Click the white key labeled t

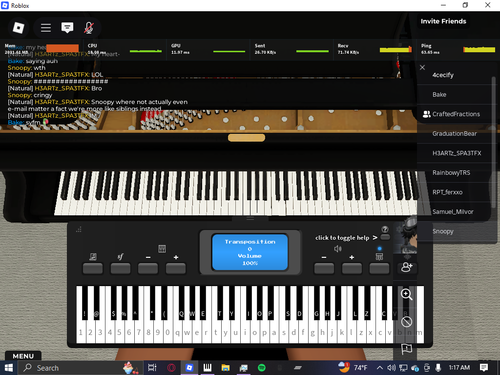coord(216,332)
